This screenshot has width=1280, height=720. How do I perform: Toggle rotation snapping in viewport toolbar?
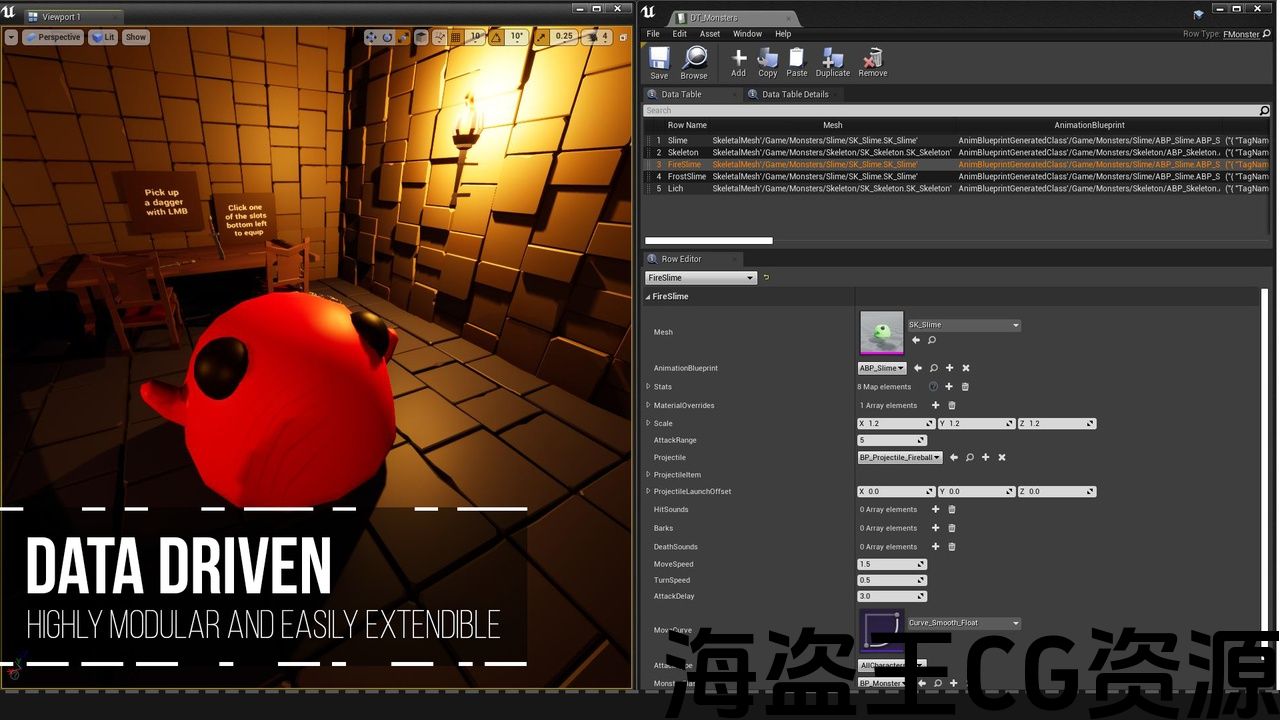click(497, 37)
